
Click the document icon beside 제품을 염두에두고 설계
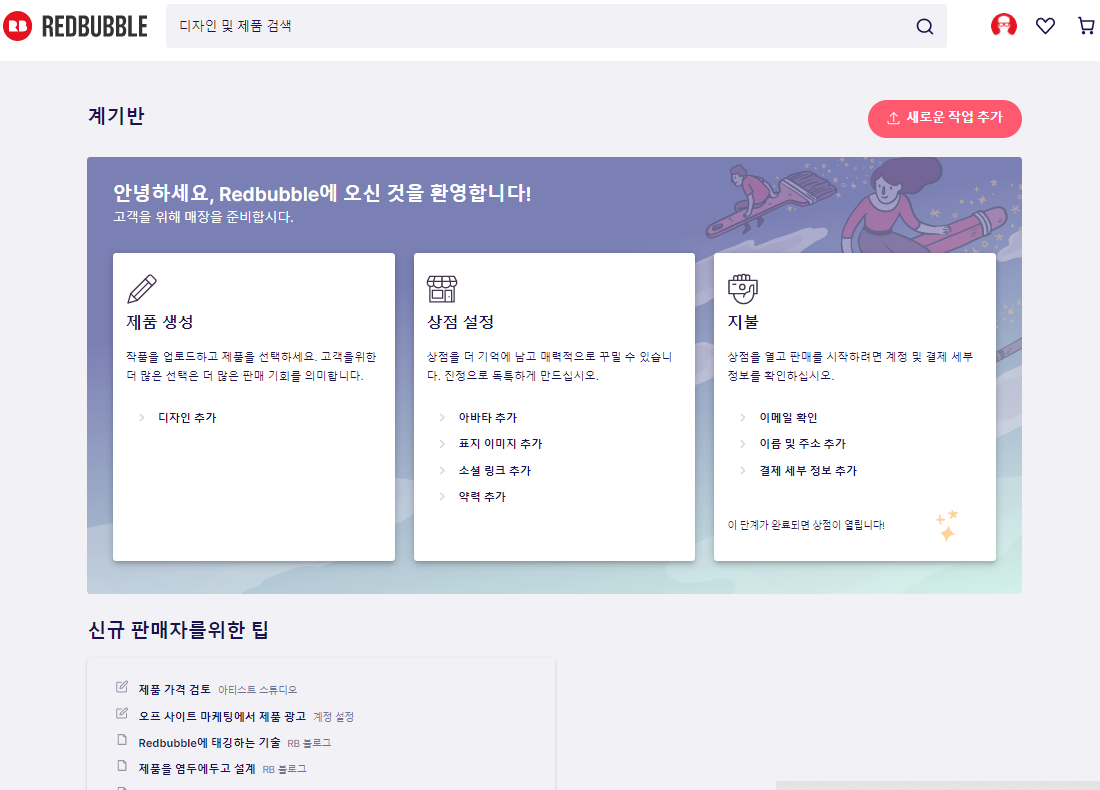(122, 765)
